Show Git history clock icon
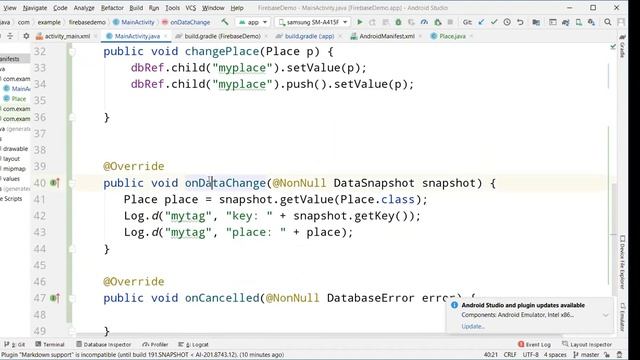The height and width of the screenshot is (360, 640). pos(507,22)
